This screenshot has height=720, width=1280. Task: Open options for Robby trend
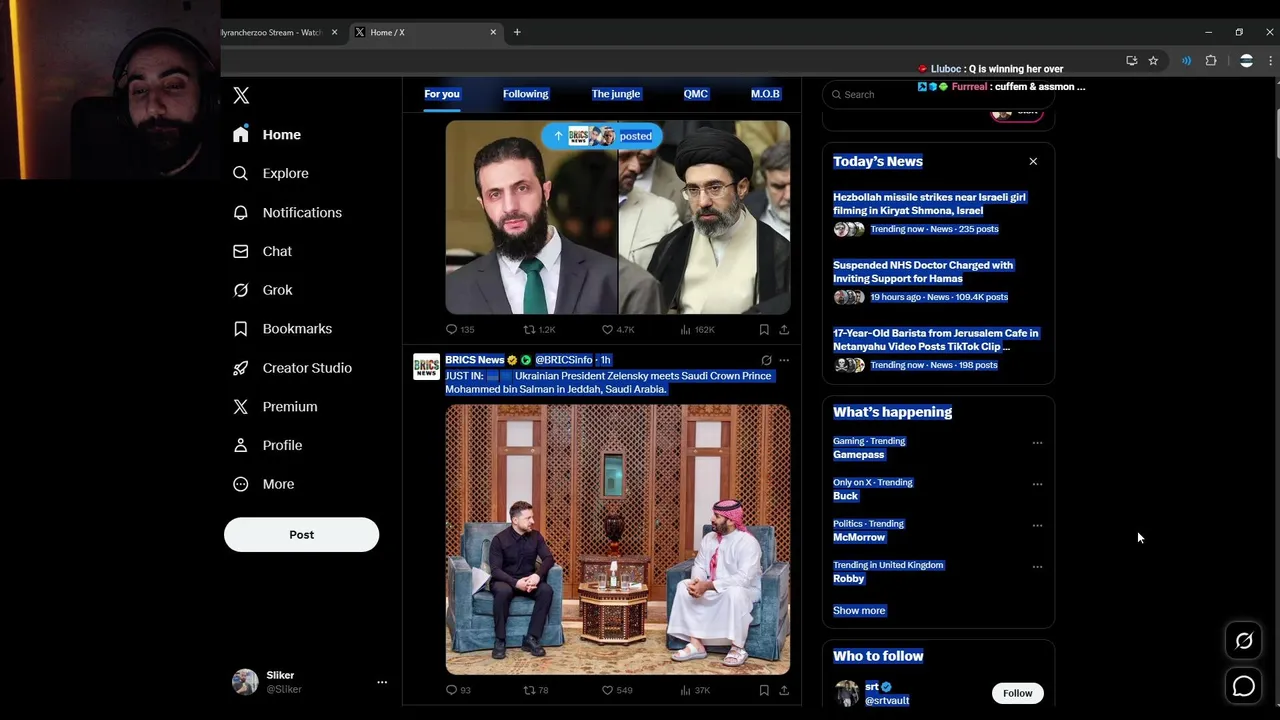pos(1037,567)
